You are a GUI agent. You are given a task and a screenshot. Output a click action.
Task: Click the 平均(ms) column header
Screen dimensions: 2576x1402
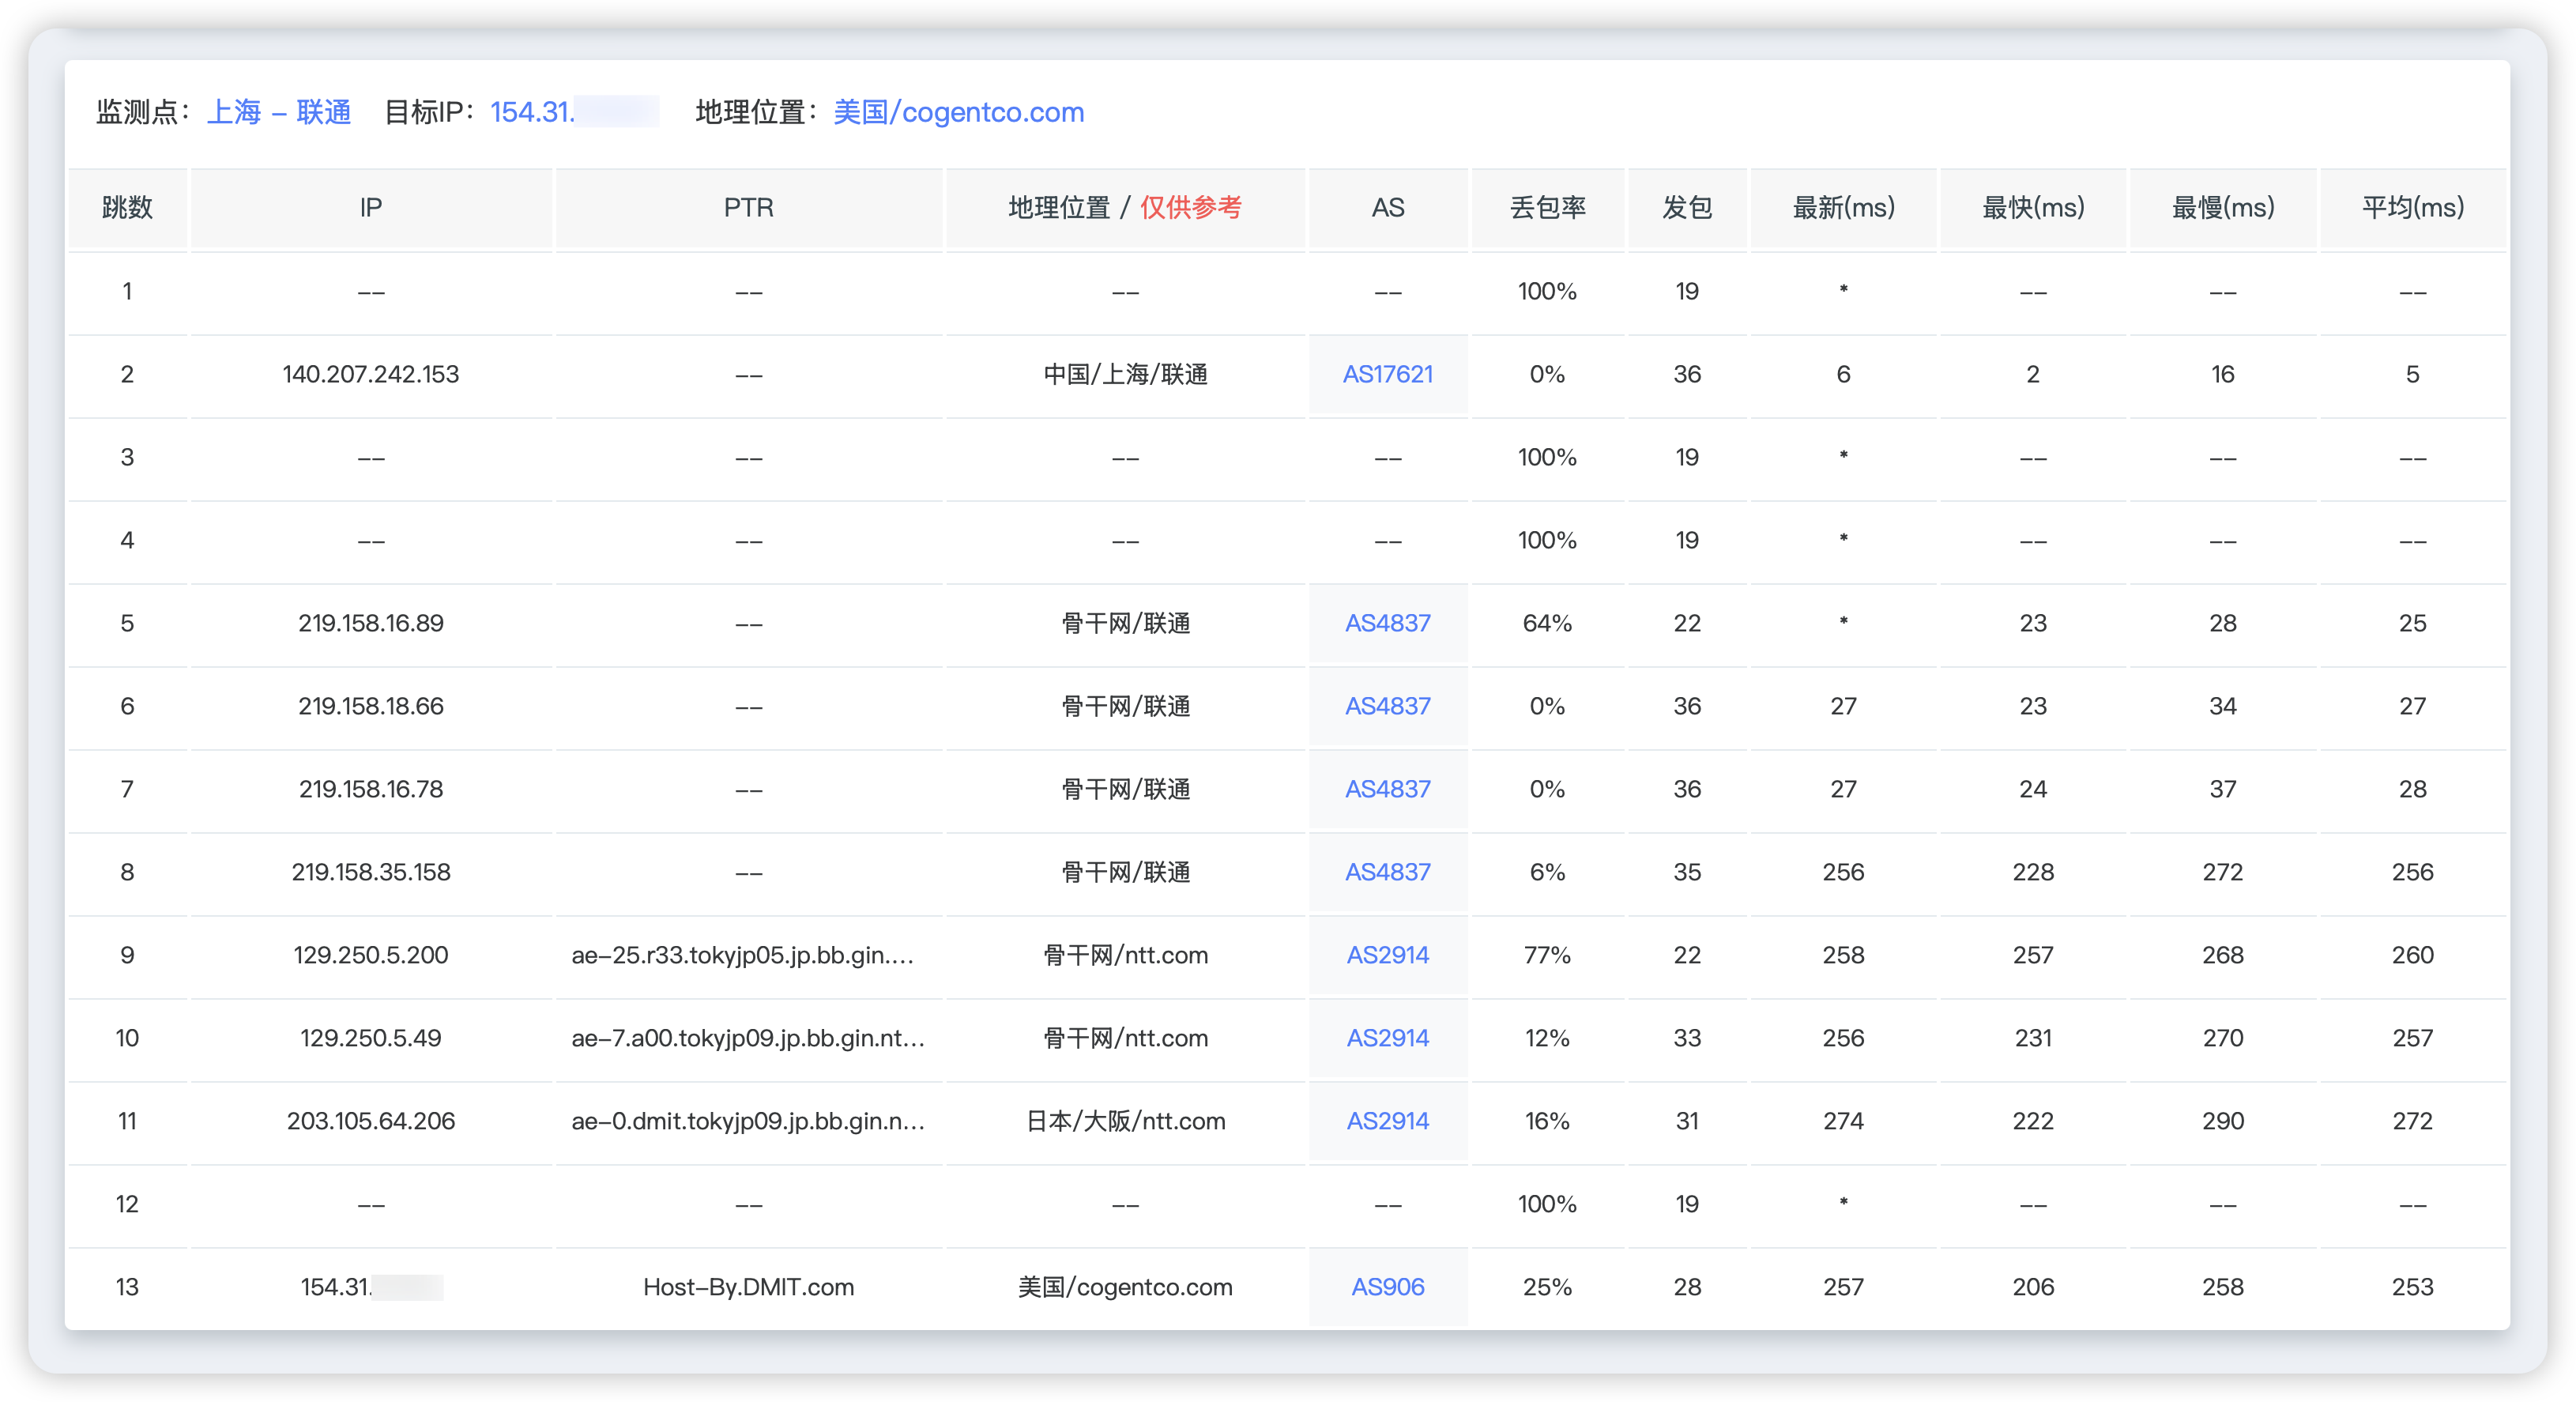tap(2412, 208)
